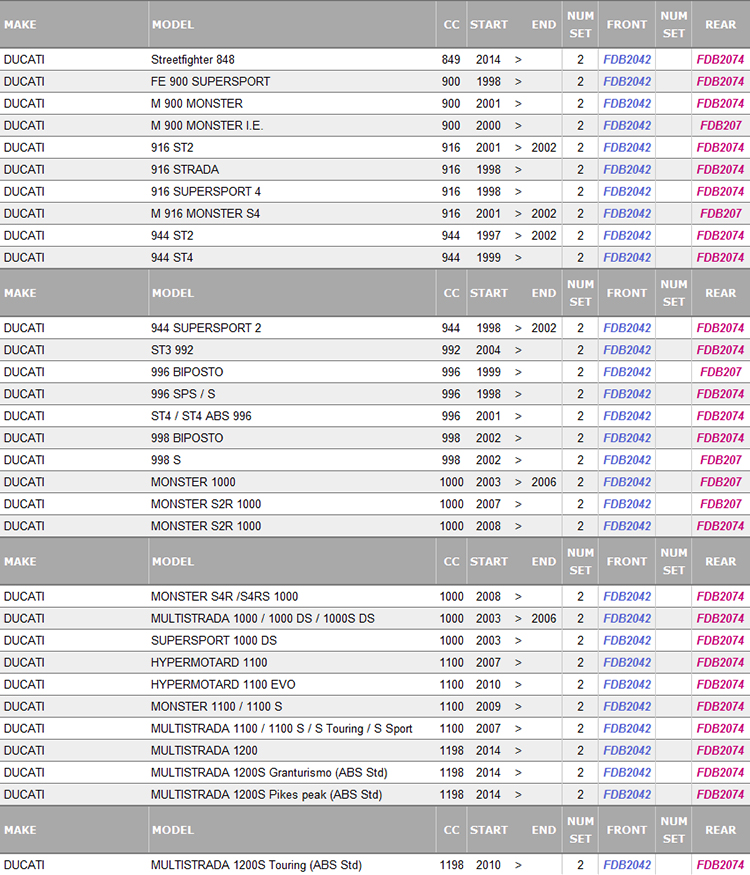The height and width of the screenshot is (875, 750).
Task: Open rear FDB2074 link for 944 ST2
Action: (720, 235)
